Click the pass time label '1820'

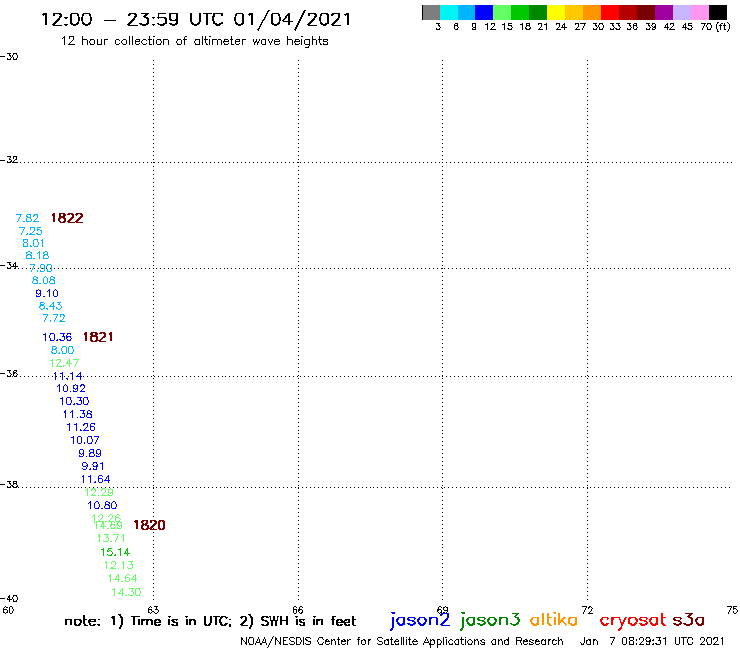pyautogui.click(x=149, y=525)
